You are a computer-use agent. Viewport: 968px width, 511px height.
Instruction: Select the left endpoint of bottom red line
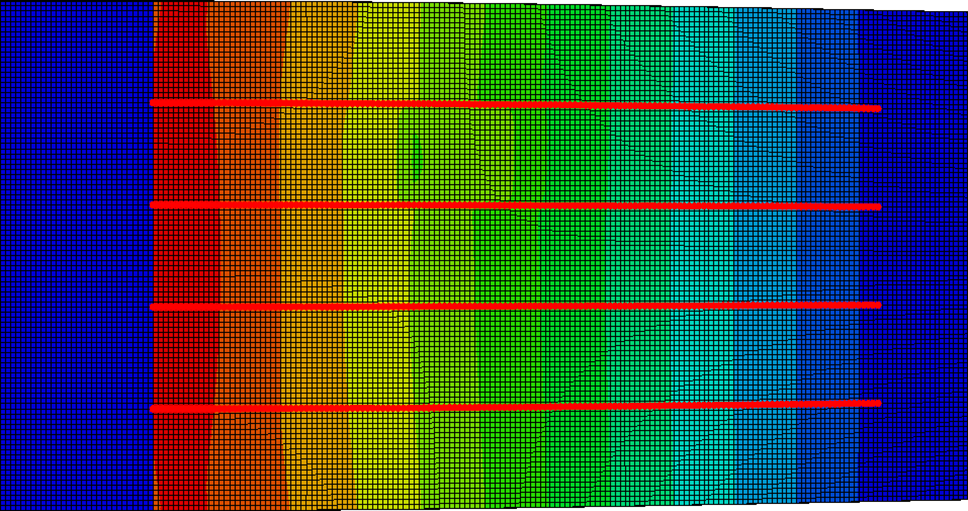(x=153, y=408)
